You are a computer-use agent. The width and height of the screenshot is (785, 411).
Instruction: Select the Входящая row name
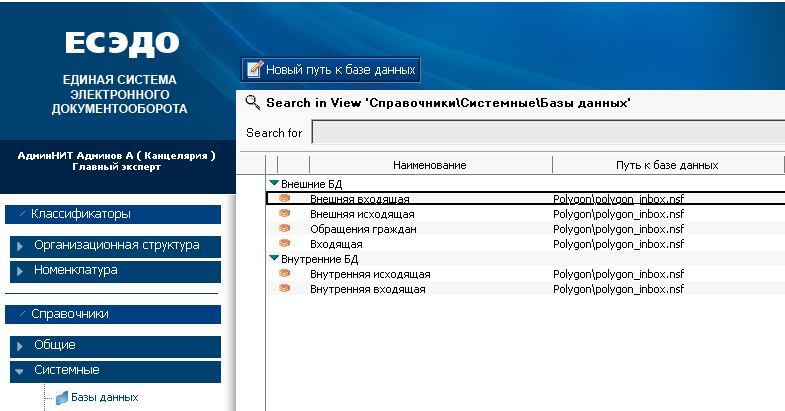click(x=336, y=244)
